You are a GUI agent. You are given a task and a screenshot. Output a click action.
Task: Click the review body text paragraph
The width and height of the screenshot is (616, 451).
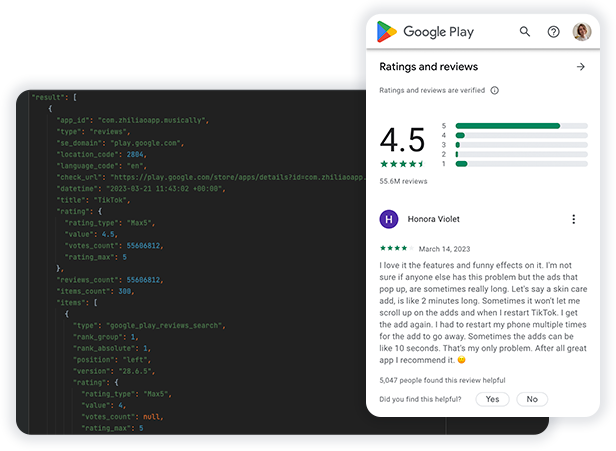pyautogui.click(x=483, y=313)
